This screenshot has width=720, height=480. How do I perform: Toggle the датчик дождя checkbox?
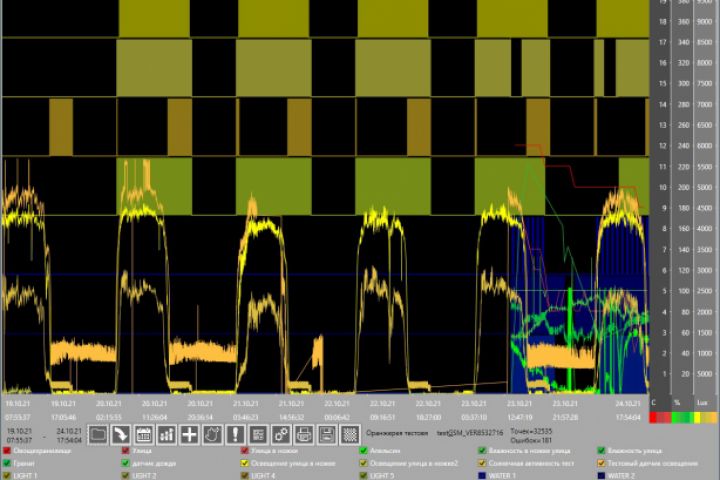coord(125,463)
